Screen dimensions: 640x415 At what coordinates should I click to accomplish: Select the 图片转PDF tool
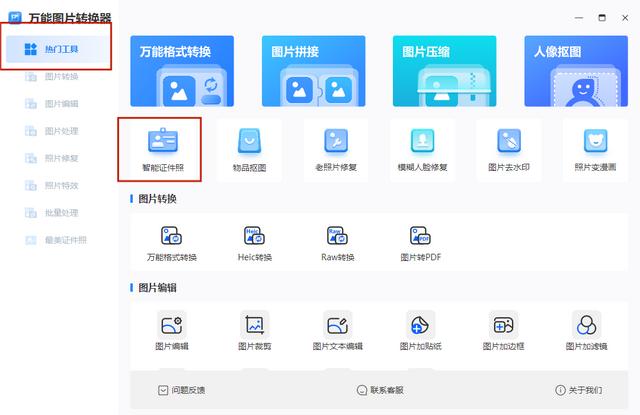pos(420,244)
